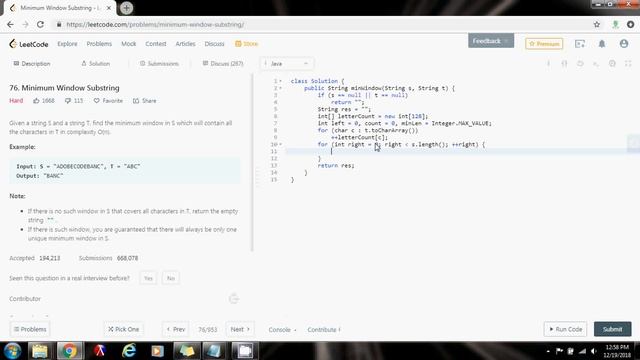Go to Next problem
The height and width of the screenshot is (360, 640).
point(240,329)
